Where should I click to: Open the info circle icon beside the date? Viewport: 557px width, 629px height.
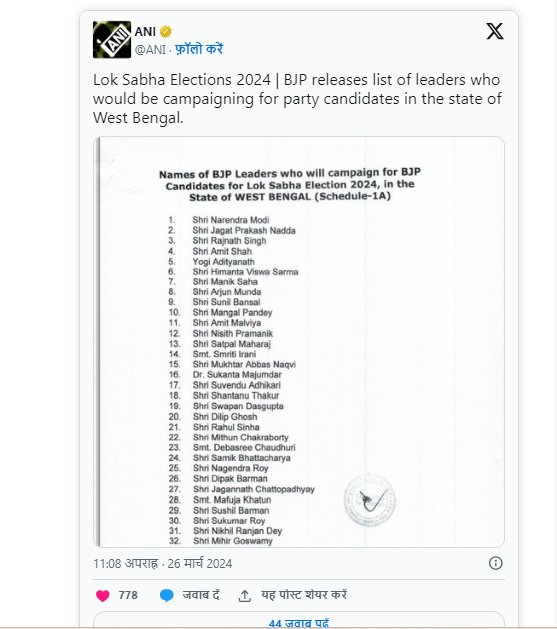(x=496, y=563)
